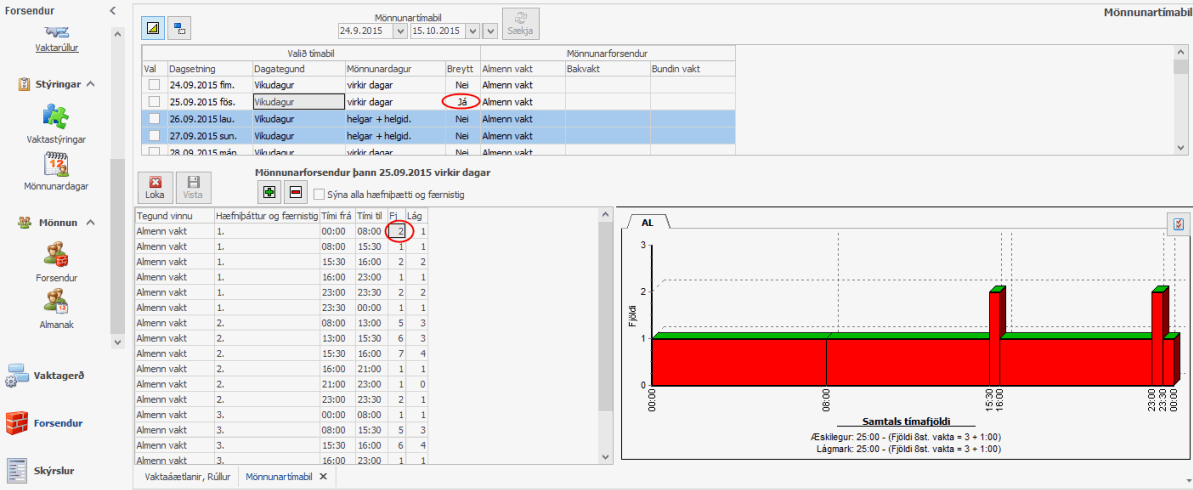
Task: Click the Fj cell of the first row
Action: pos(400,231)
